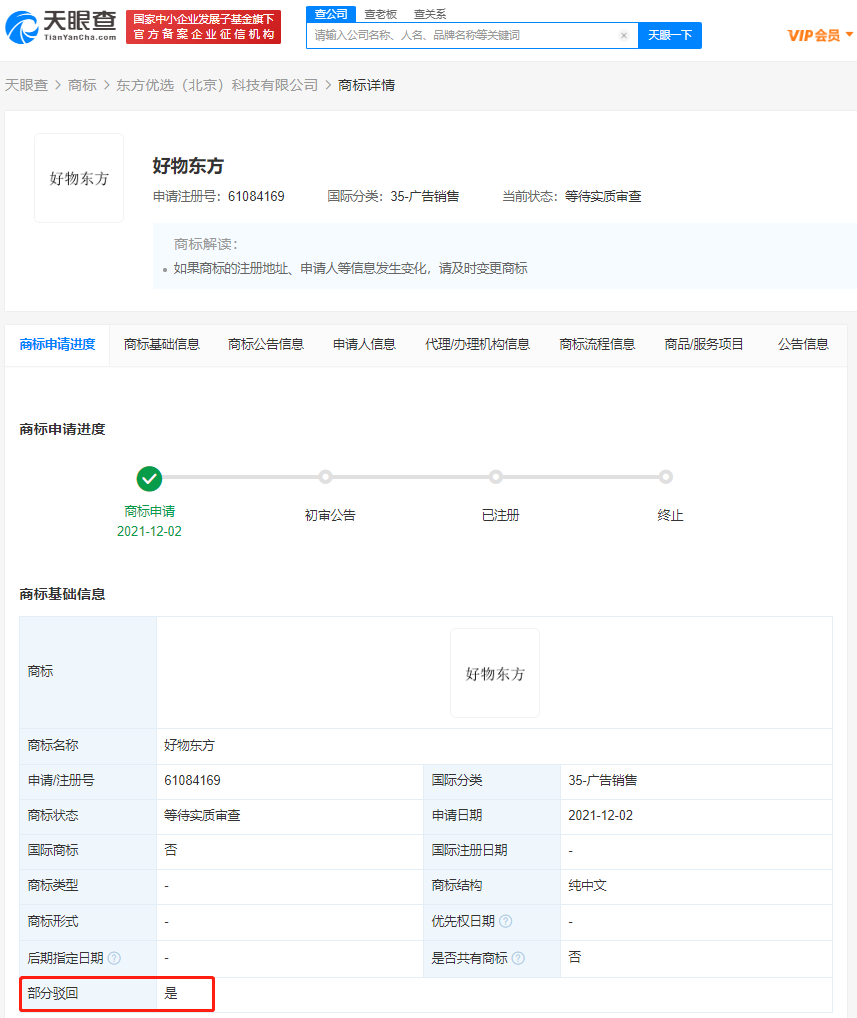Go to 商标 breadcrumb link
The height and width of the screenshot is (1018, 857).
point(82,85)
